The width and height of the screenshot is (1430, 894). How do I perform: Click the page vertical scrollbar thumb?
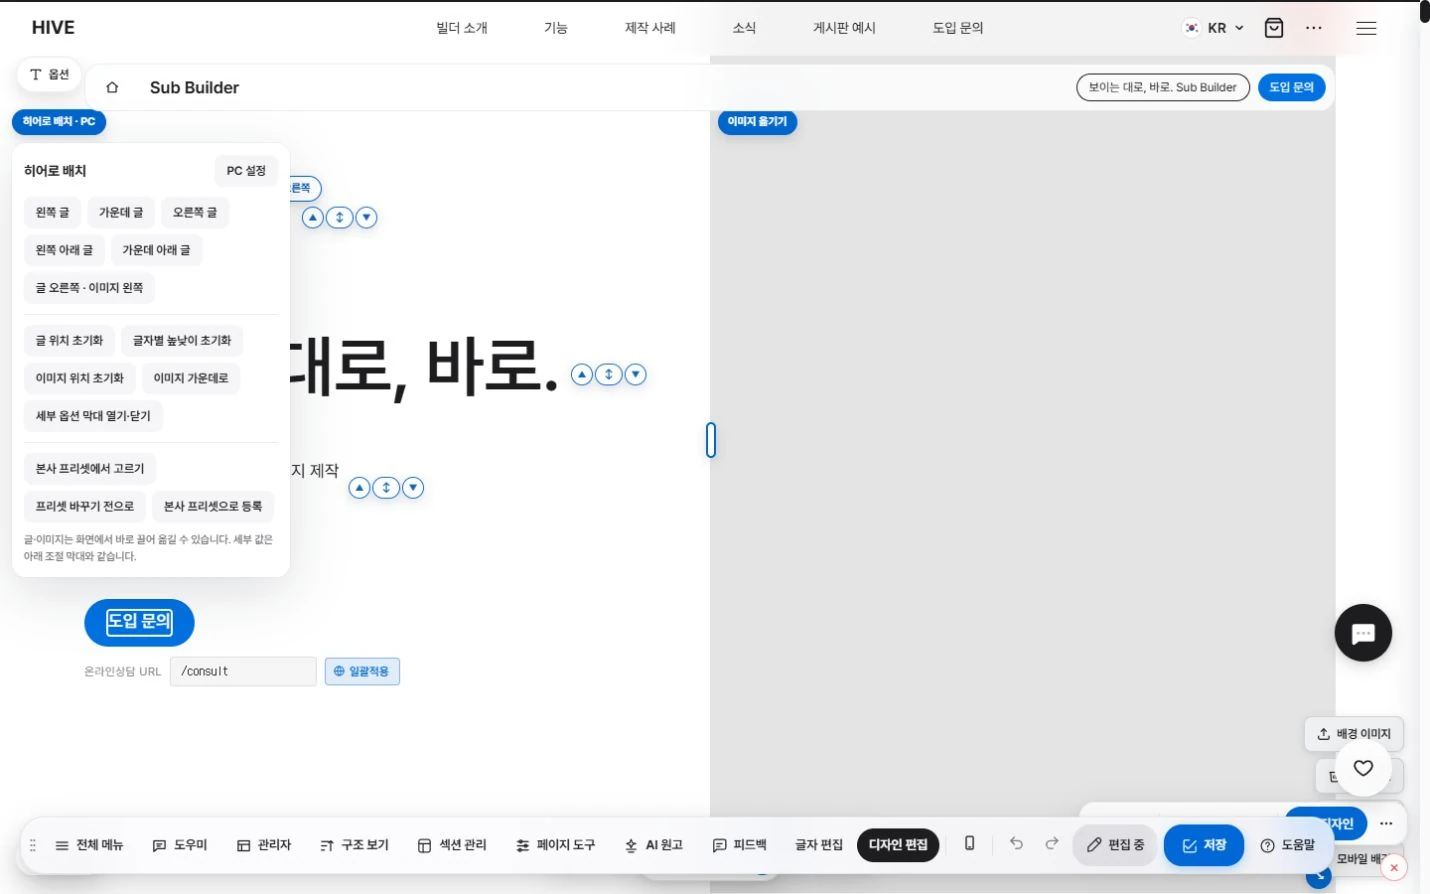(1424, 12)
